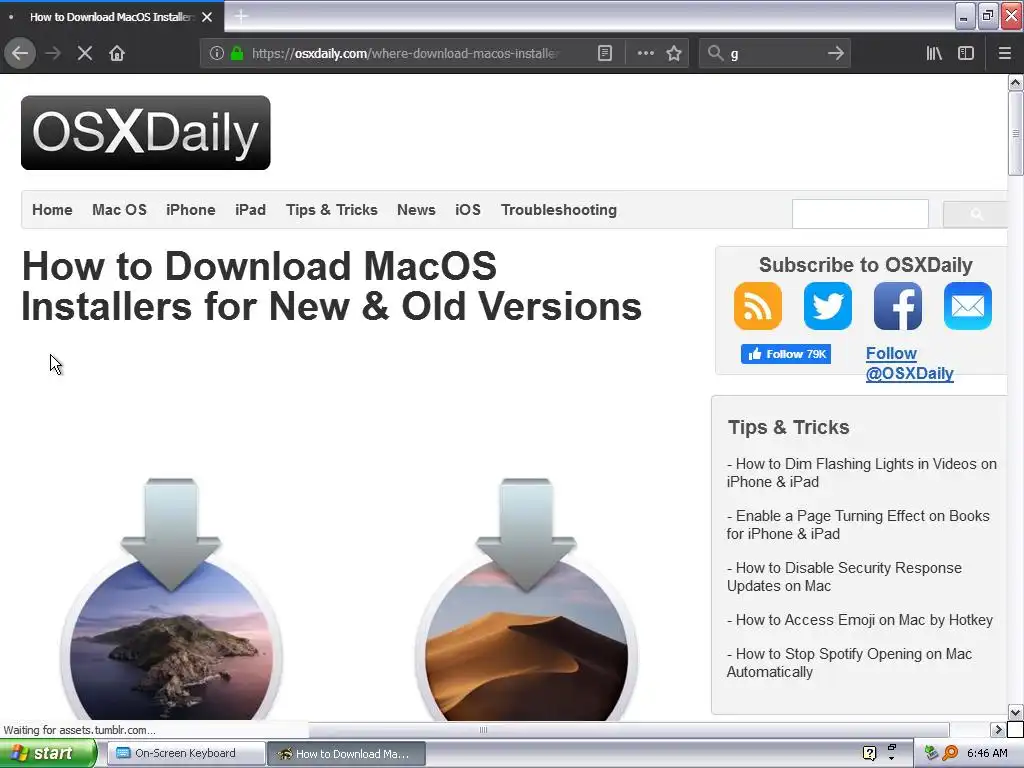Click the site search text field
Image resolution: width=1024 pixels, height=768 pixels.
(860, 214)
